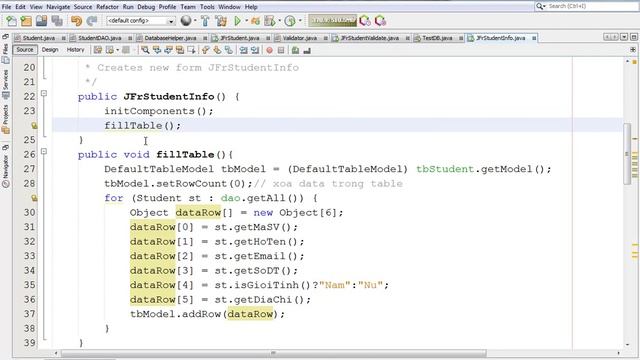Click the Find Selection magnifier icon in editor toolbar
The image size is (640, 360).
point(145,50)
